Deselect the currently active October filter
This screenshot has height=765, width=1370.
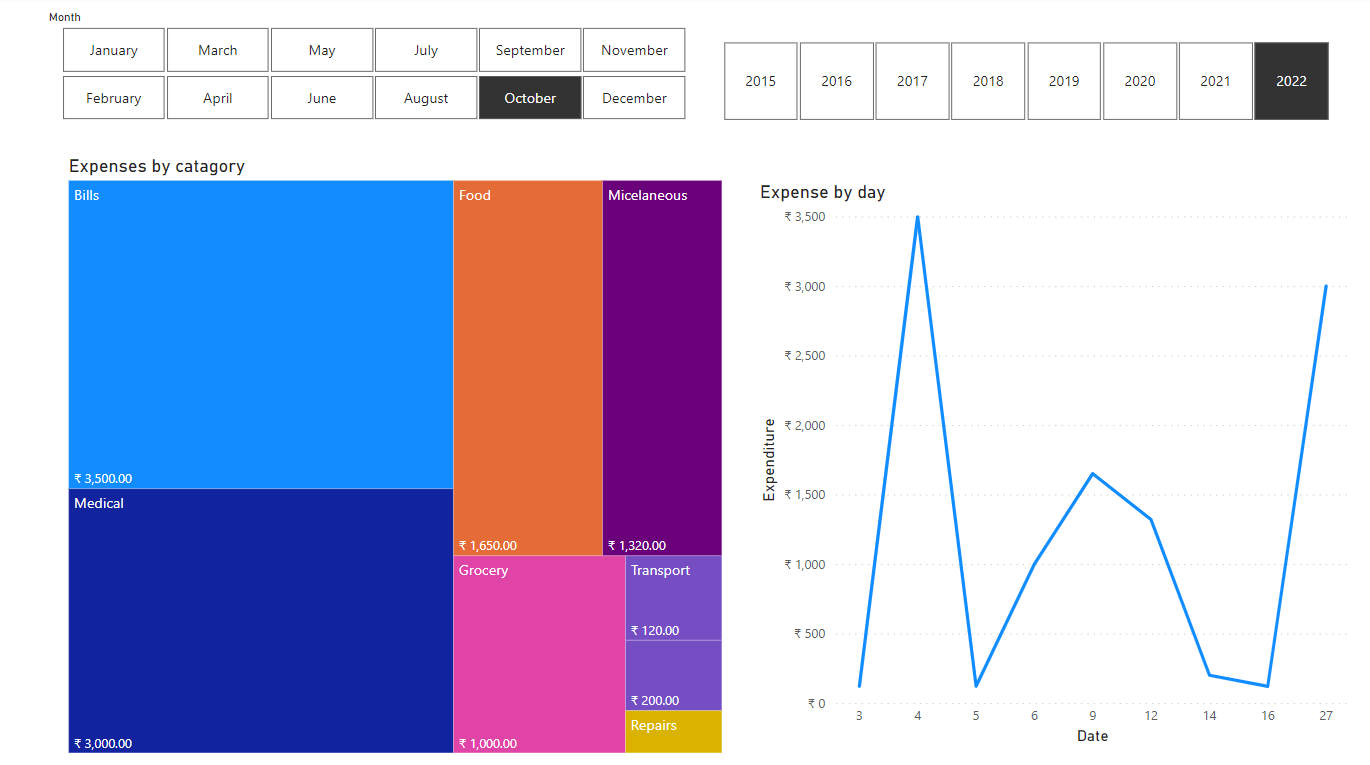[529, 97]
